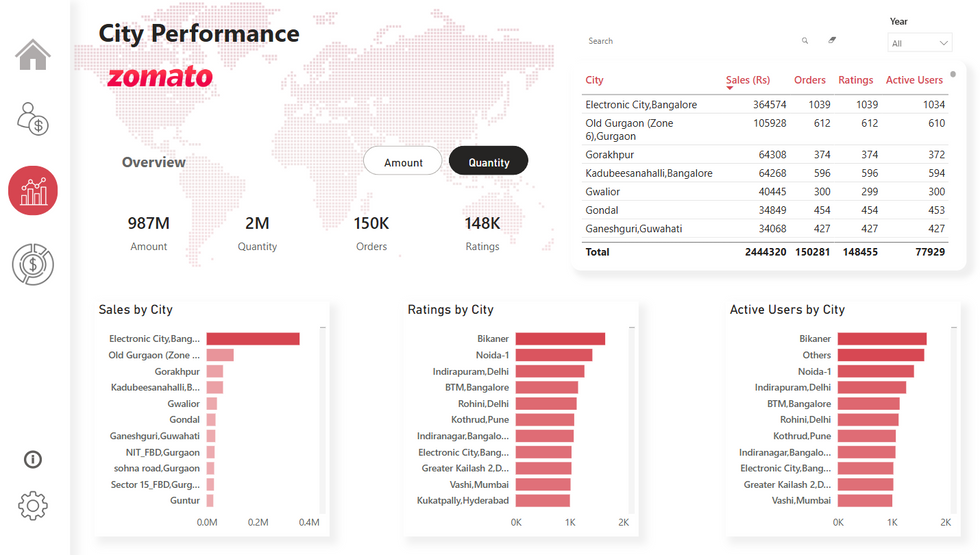Open the circular dollar analysis icon
Viewport: 980px width, 555px height.
point(32,264)
